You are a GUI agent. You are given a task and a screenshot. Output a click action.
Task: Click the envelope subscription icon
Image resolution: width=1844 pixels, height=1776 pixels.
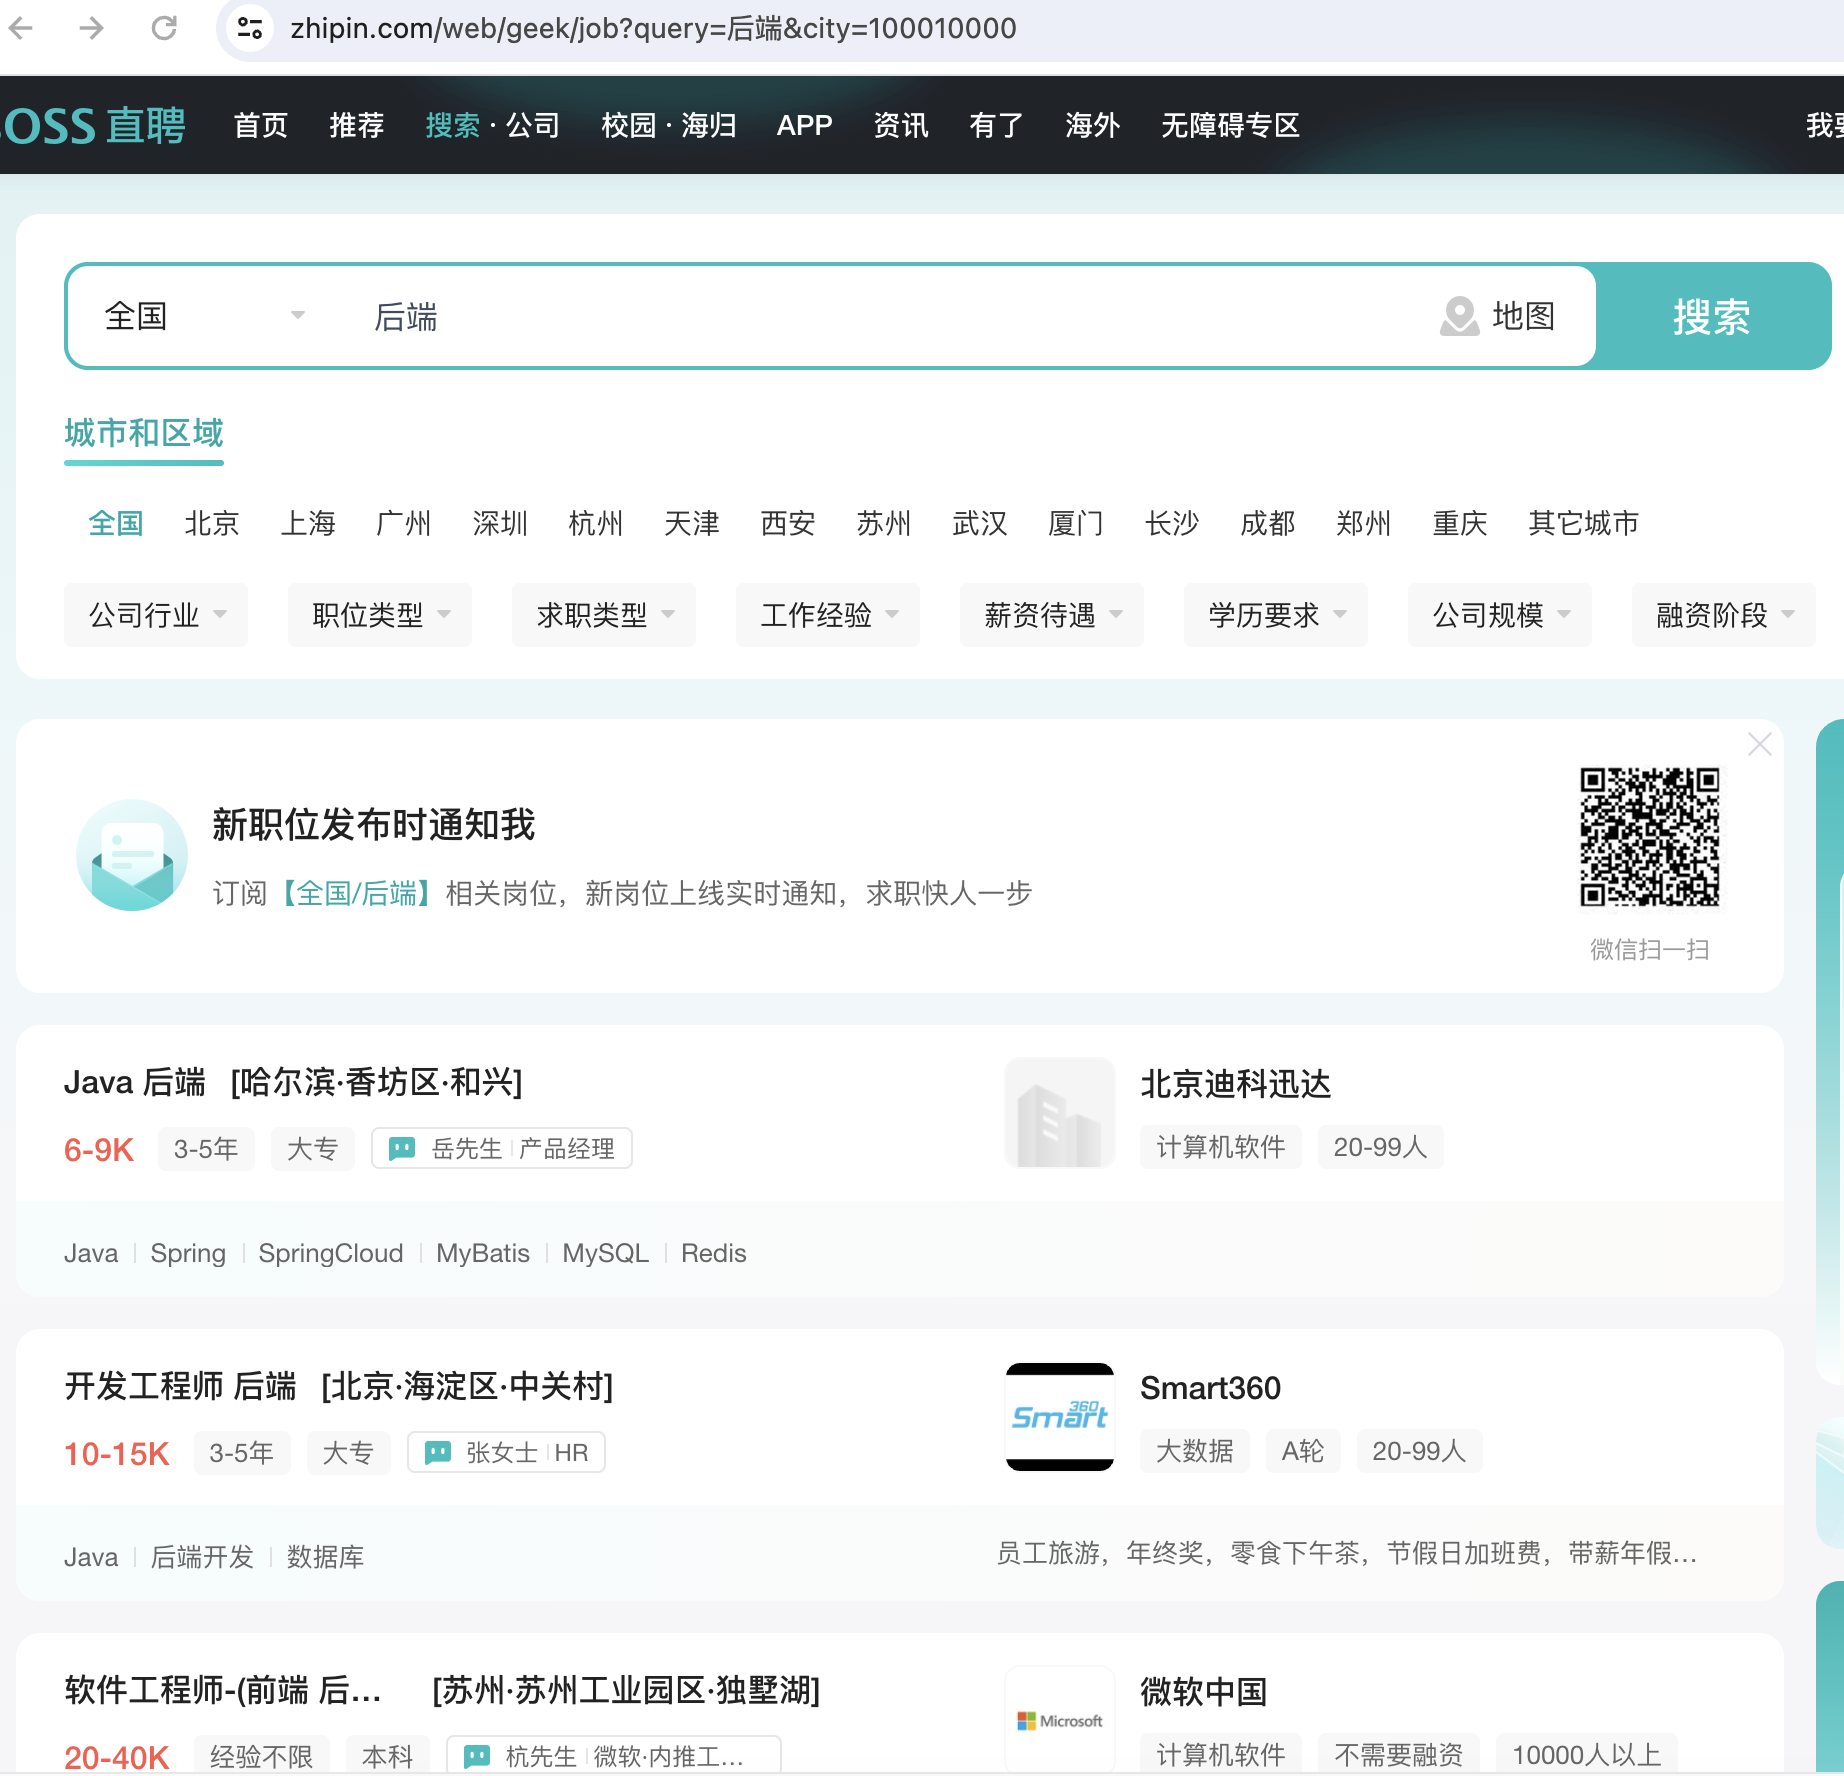(x=132, y=855)
